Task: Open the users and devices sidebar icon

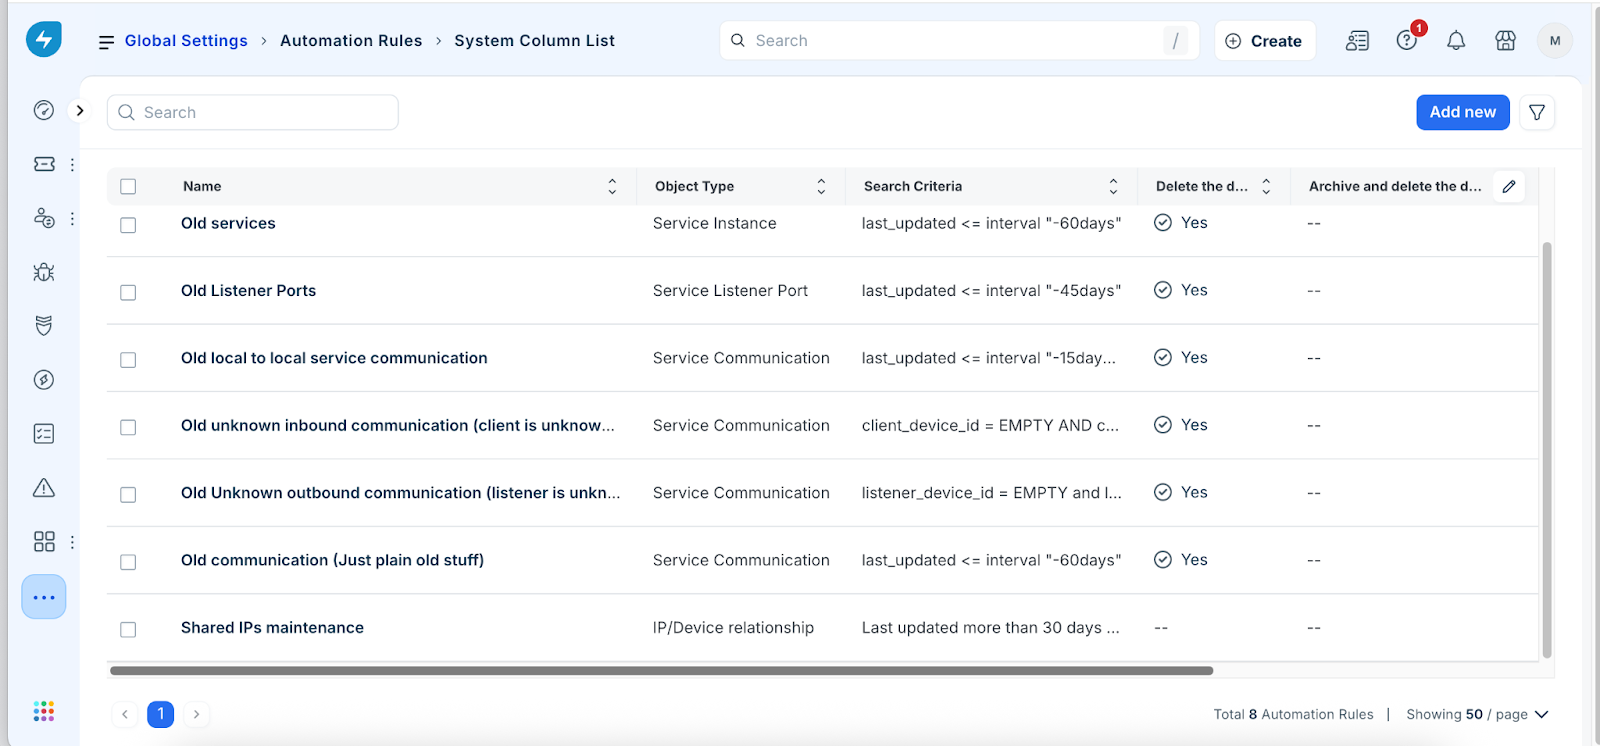Action: (x=44, y=218)
